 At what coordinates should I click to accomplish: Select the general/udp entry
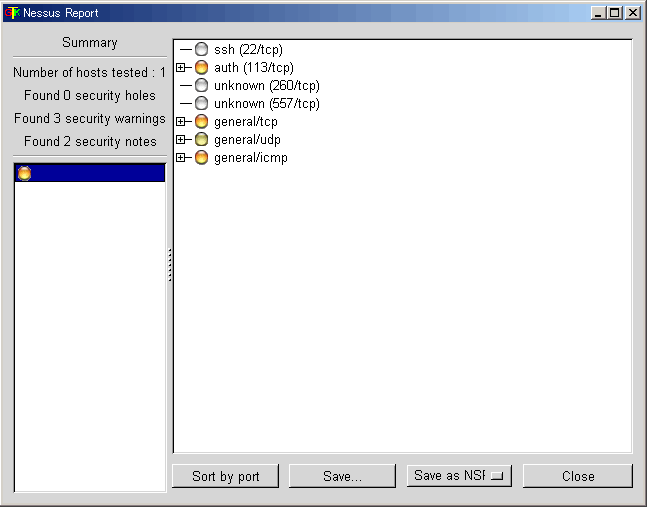[247, 139]
